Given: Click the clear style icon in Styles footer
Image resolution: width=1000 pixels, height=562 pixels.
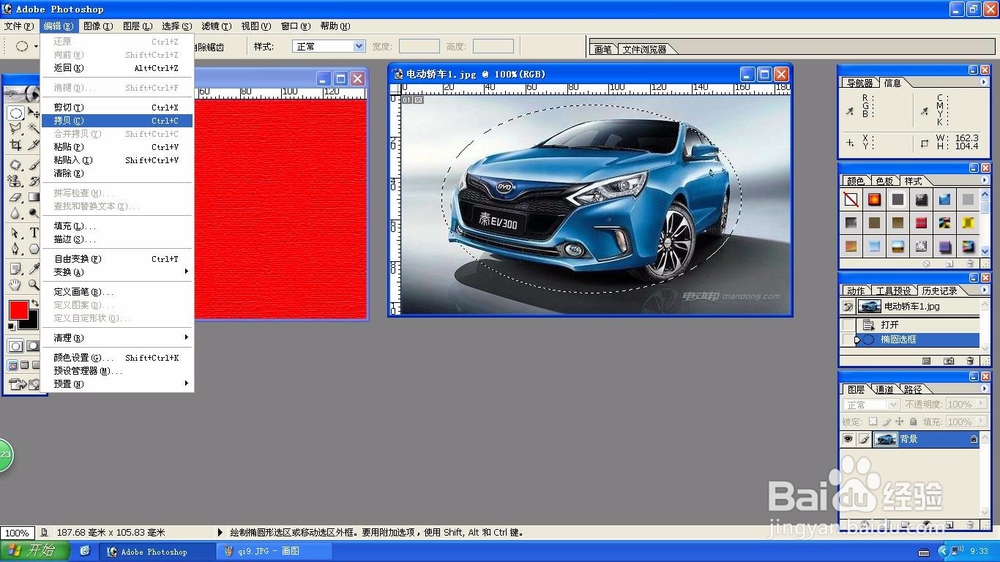Looking at the screenshot, I should pyautogui.click(x=927, y=263).
